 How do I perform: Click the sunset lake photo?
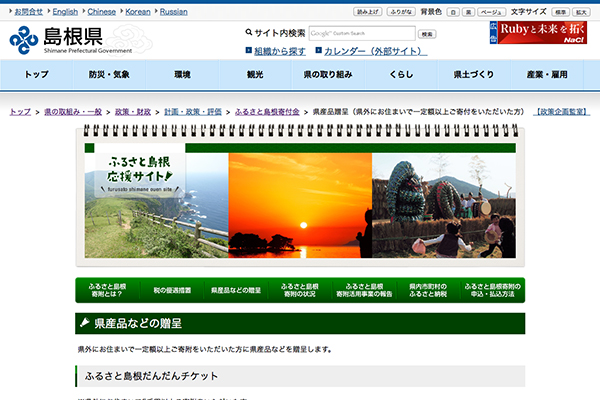[x=300, y=206]
